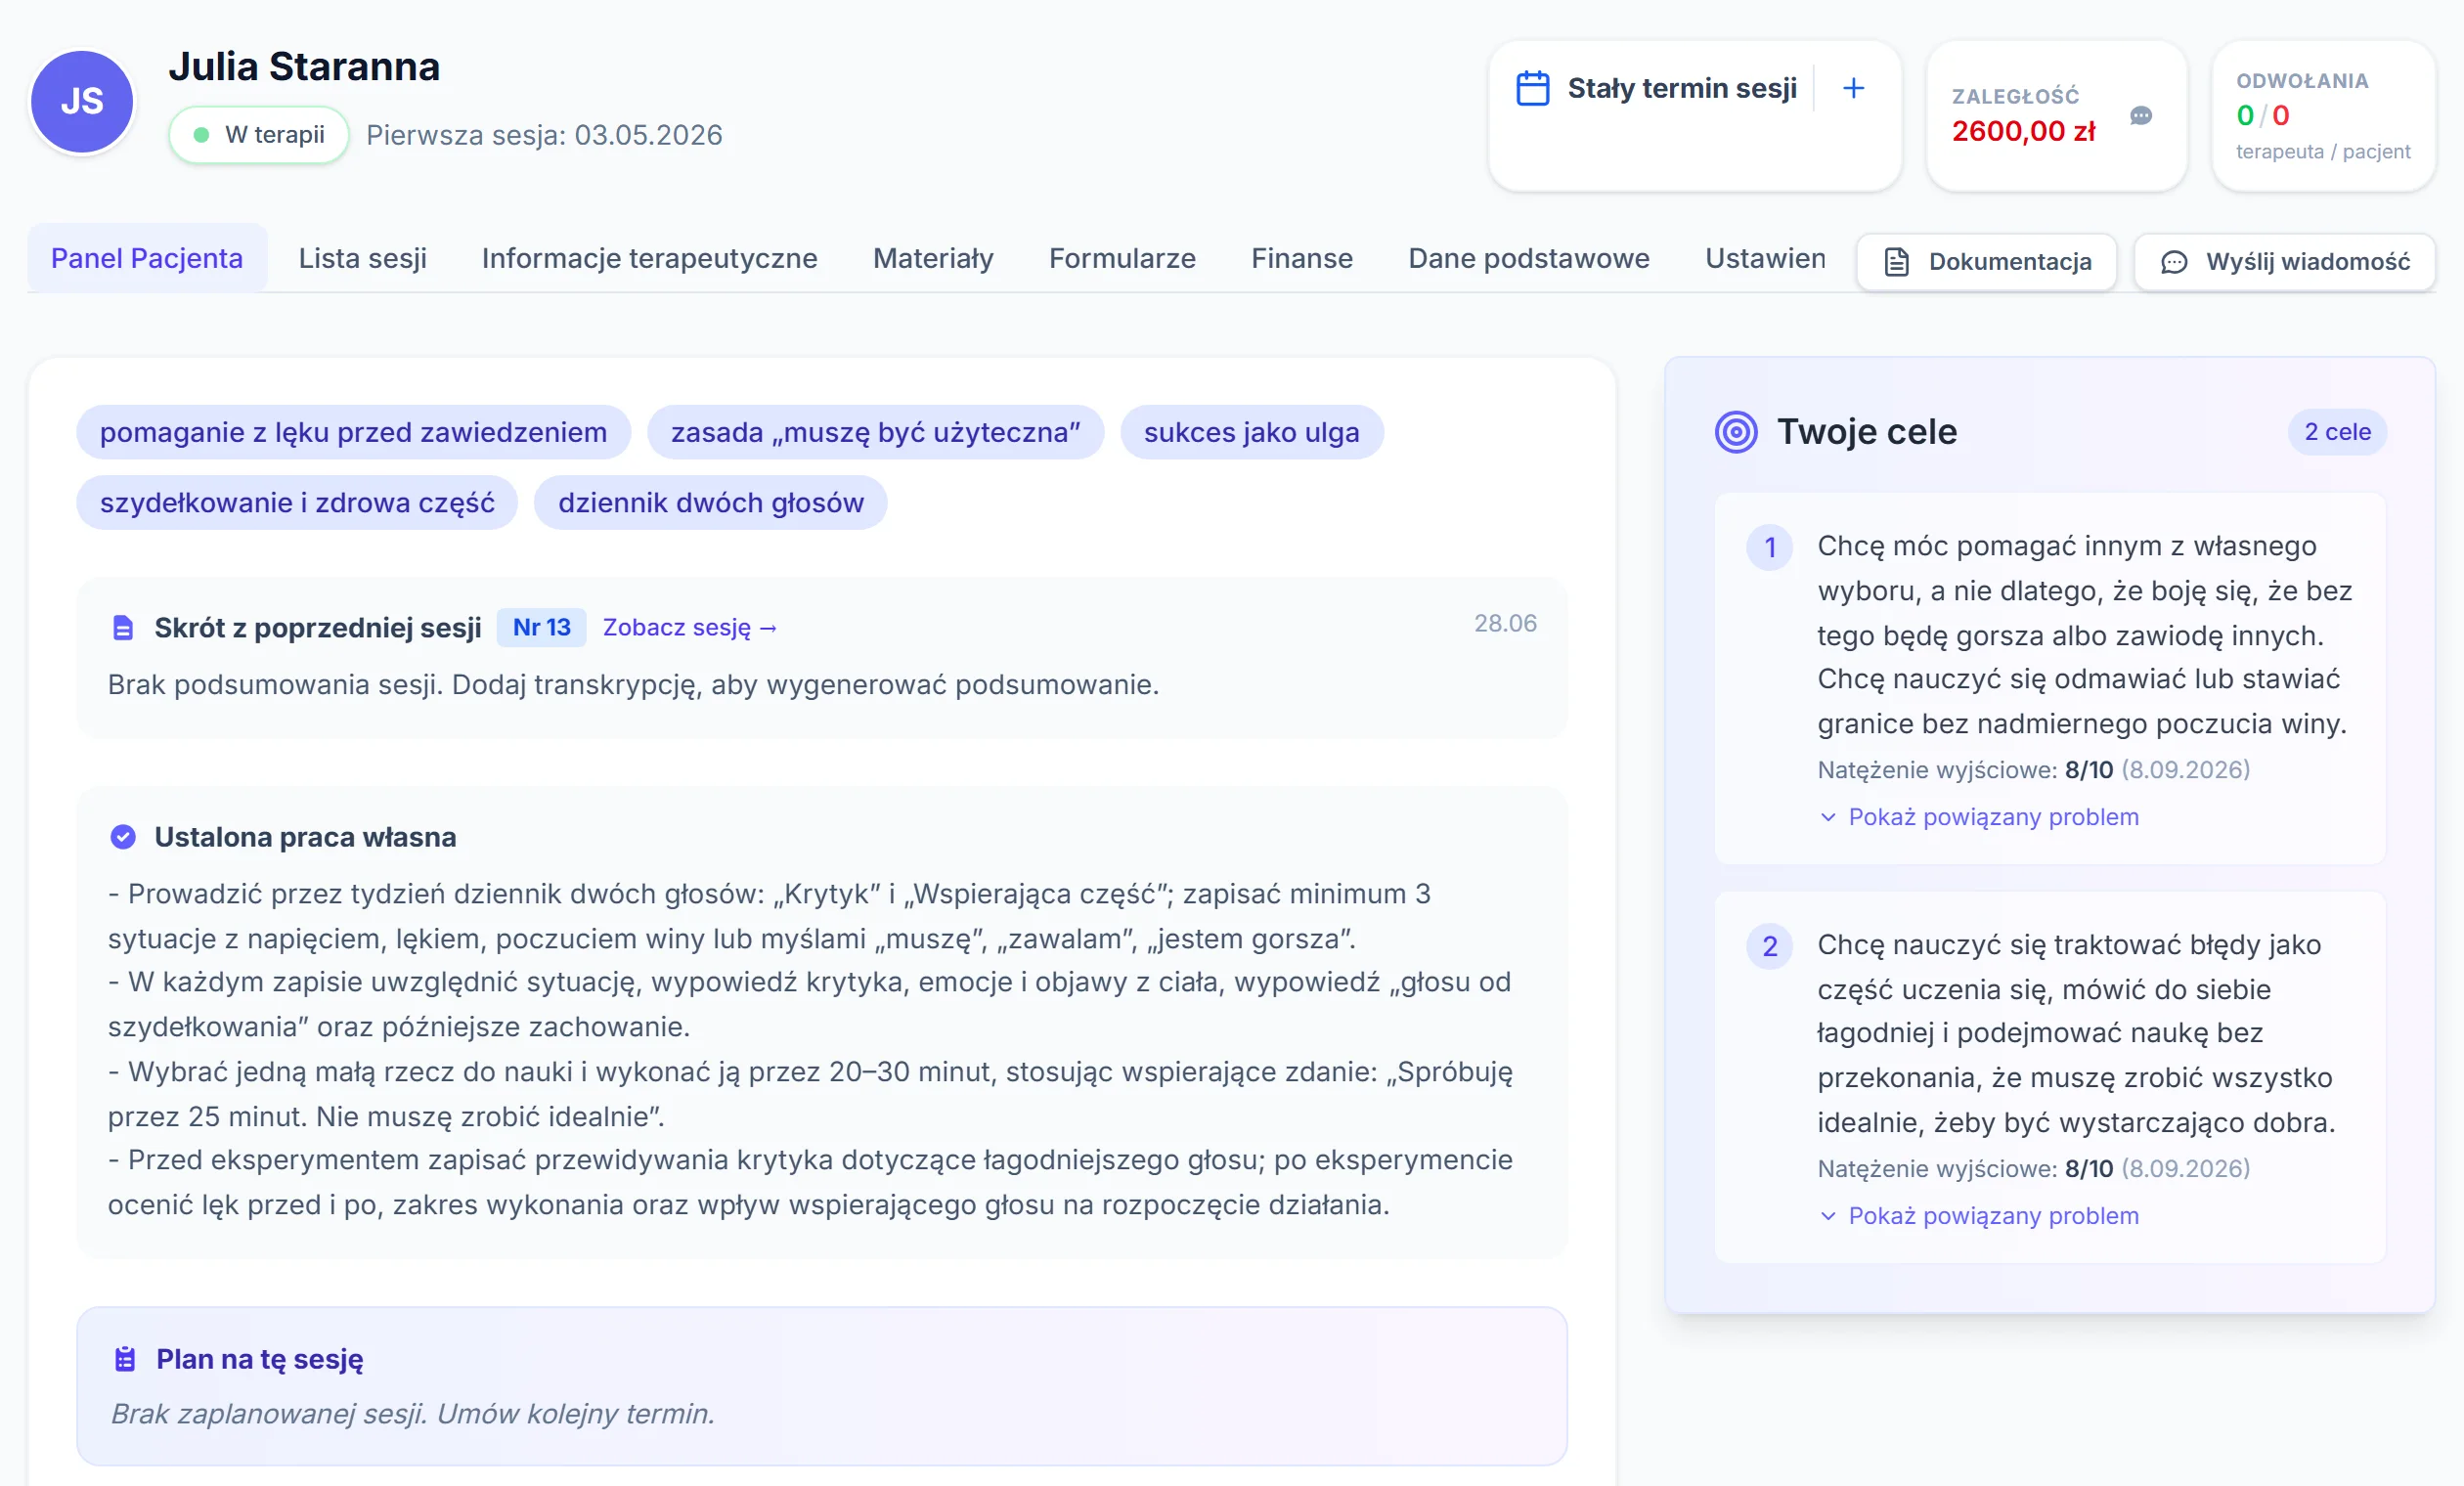This screenshot has height=1486, width=2464.
Task: Click the Stały termin sesji label
Action: [x=1682, y=88]
